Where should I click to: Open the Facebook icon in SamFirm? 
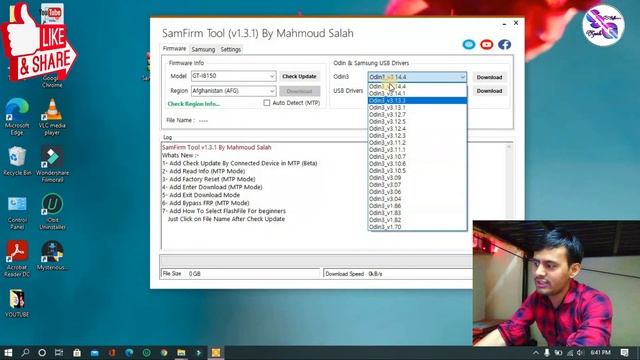(504, 44)
